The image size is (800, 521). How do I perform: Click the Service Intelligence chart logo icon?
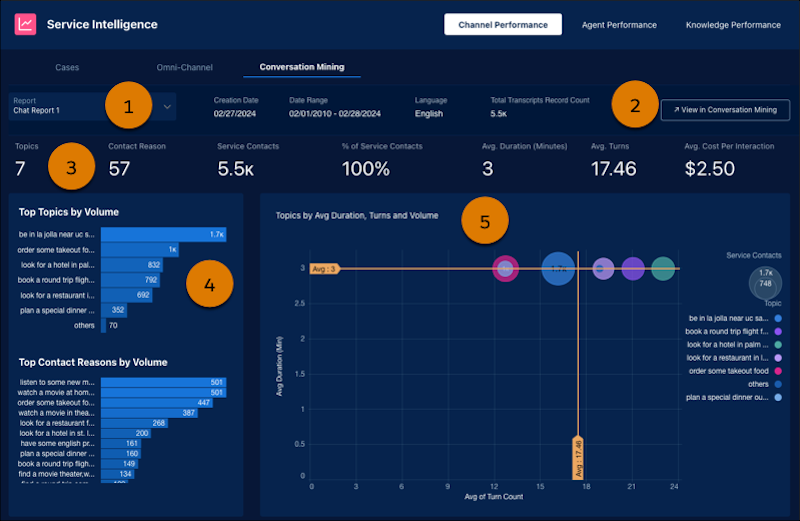point(25,24)
